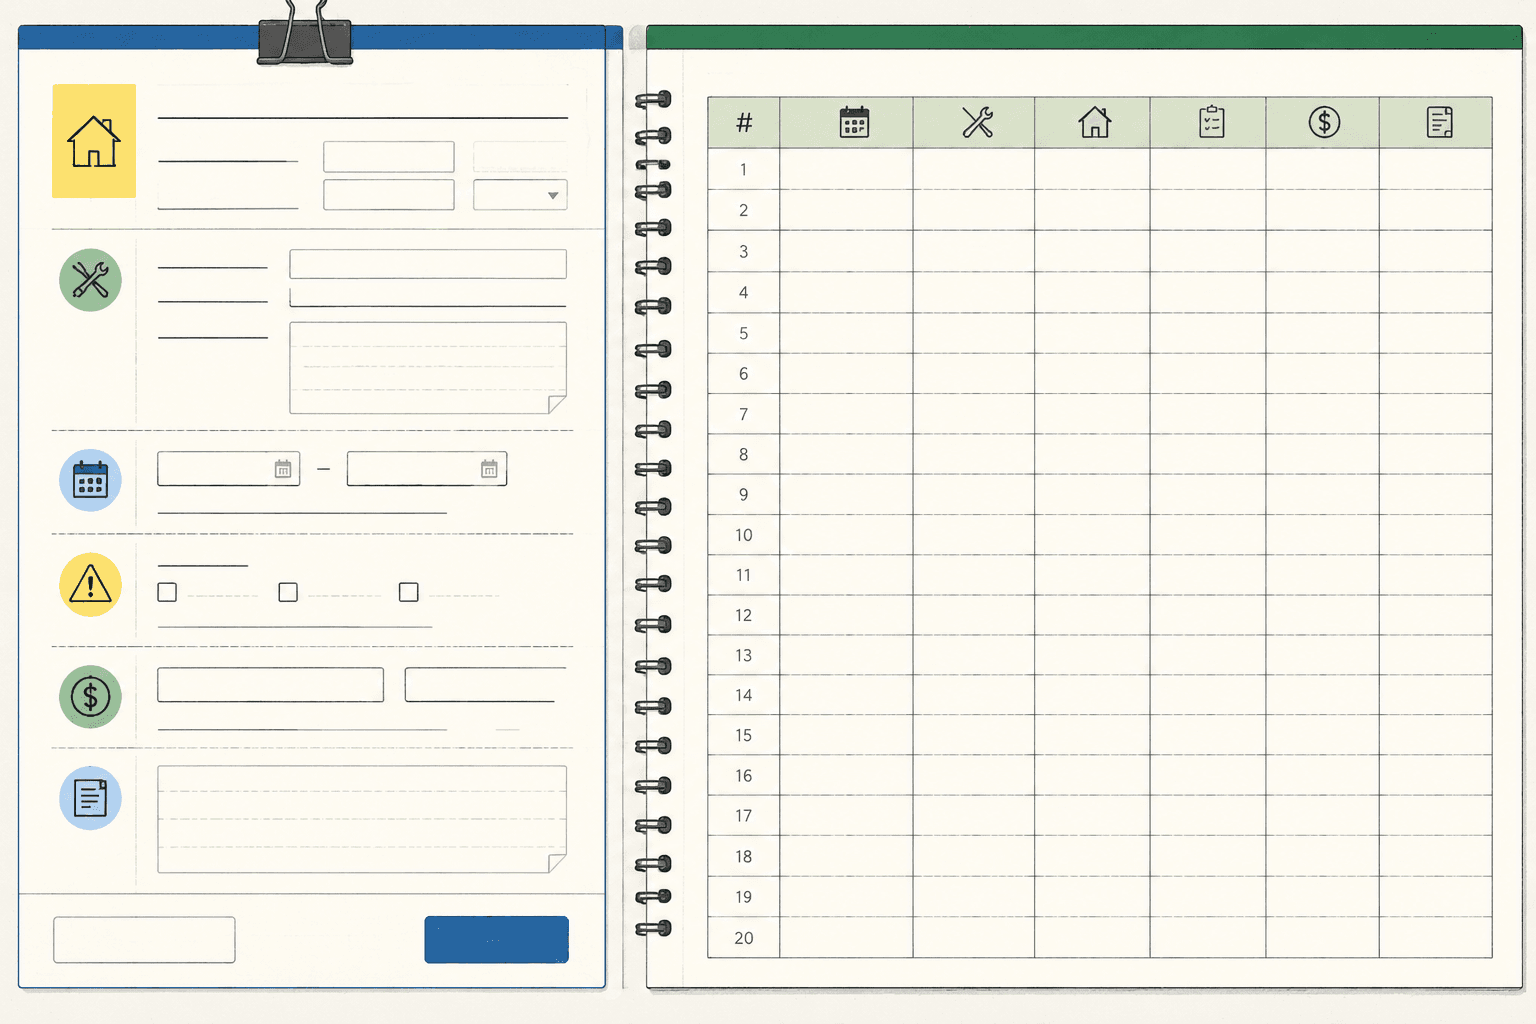Click the lower input box beside the dropdown
This screenshot has width=1536, height=1024.
click(389, 195)
